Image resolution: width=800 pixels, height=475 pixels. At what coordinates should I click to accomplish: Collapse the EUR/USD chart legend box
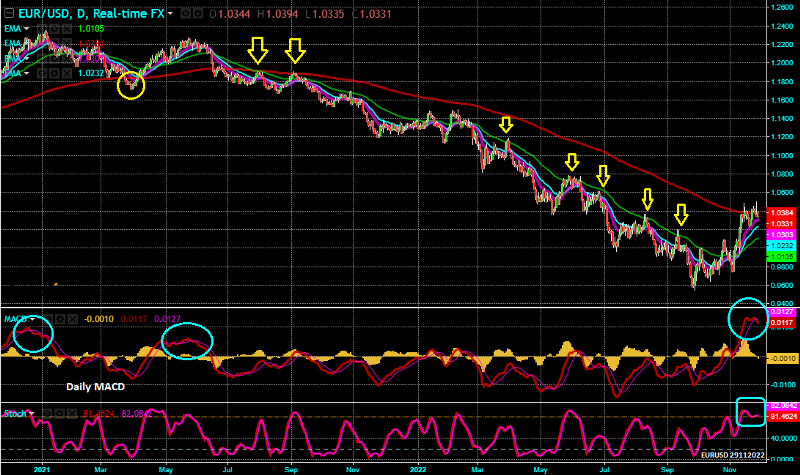coord(9,13)
